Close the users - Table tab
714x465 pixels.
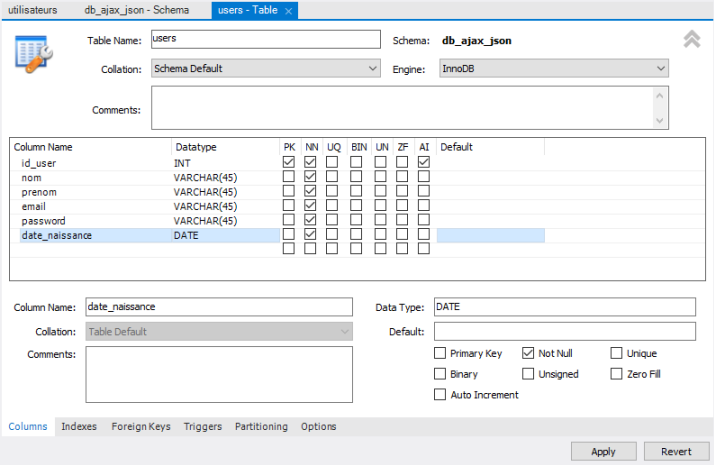(288, 11)
